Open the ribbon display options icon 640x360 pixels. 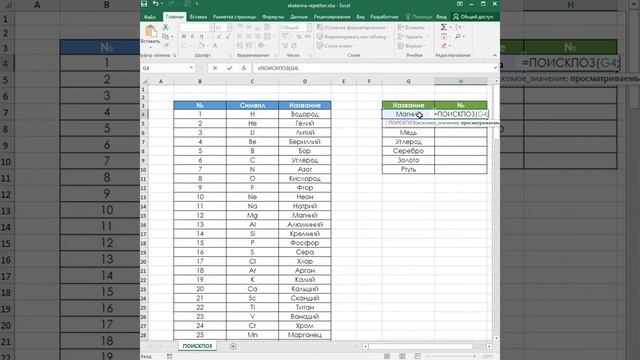[x=460, y=4]
